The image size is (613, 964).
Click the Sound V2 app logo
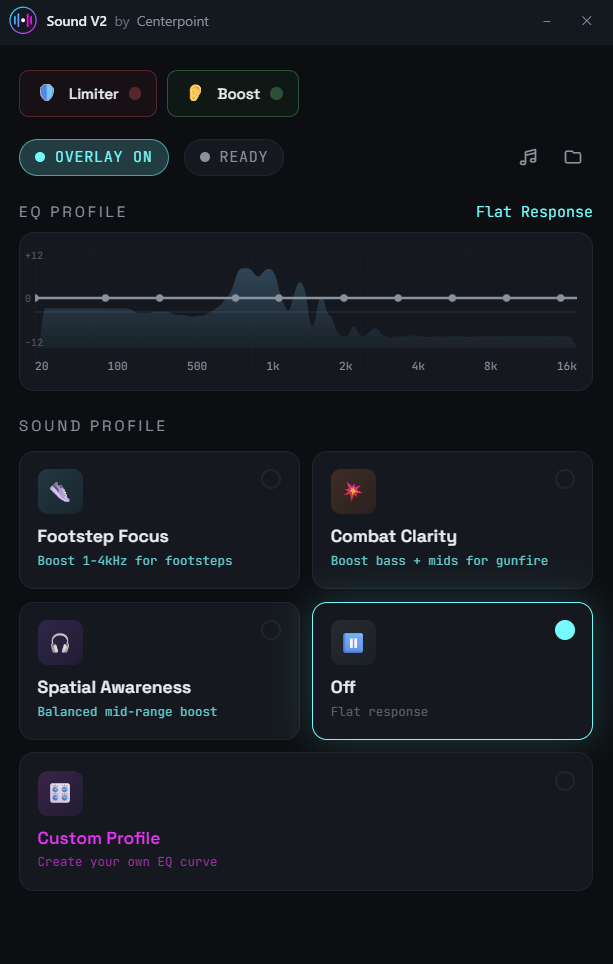[x=23, y=20]
